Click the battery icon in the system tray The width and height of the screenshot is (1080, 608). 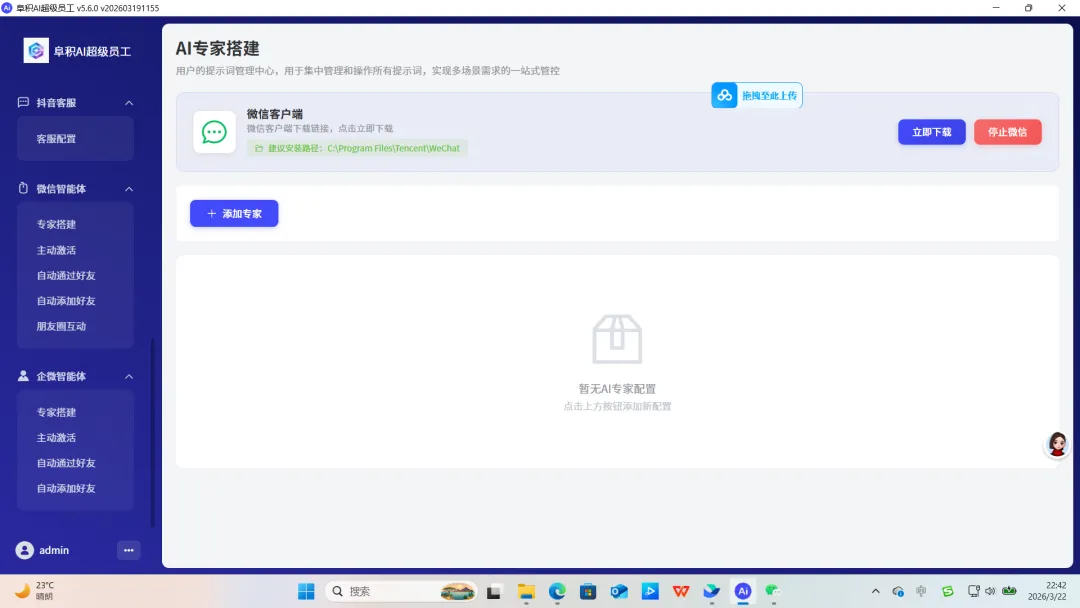[x=1010, y=591]
